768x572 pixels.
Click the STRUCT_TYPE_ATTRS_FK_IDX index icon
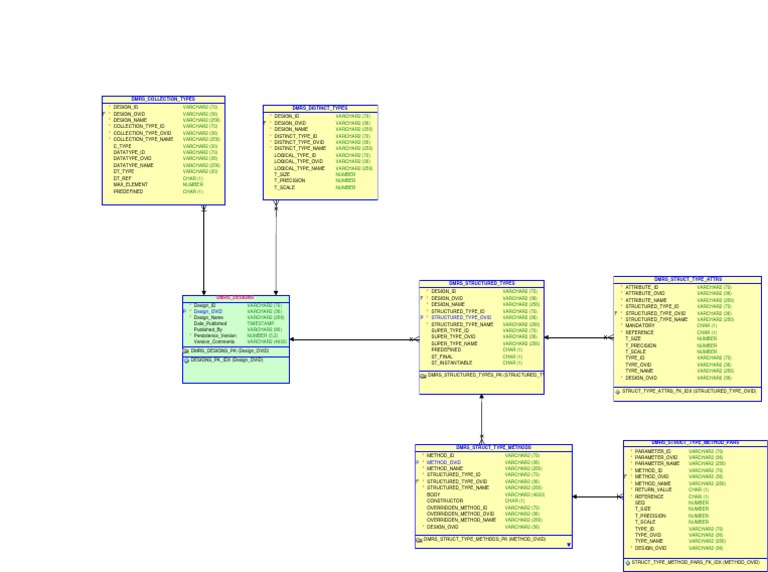pyautogui.click(x=618, y=392)
